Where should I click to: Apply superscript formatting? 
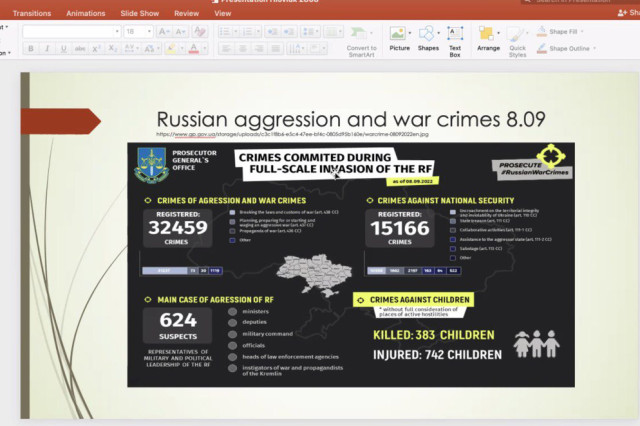pyautogui.click(x=96, y=49)
